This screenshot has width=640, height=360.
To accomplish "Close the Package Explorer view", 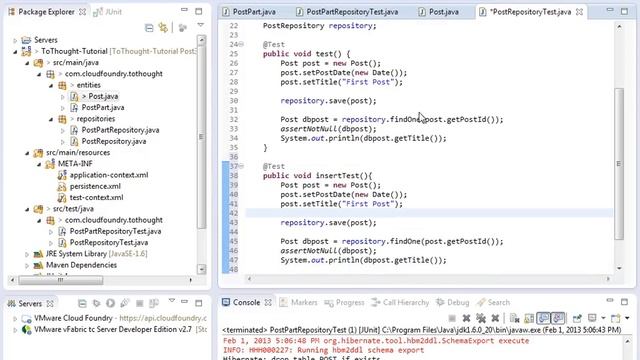I will (82, 12).
